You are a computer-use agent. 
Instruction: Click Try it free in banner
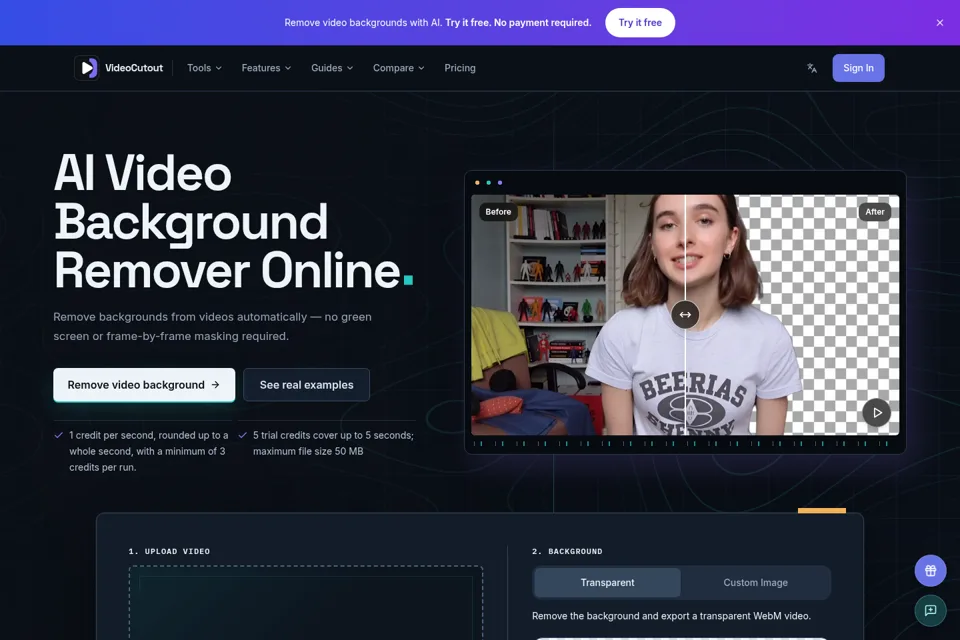[640, 23]
